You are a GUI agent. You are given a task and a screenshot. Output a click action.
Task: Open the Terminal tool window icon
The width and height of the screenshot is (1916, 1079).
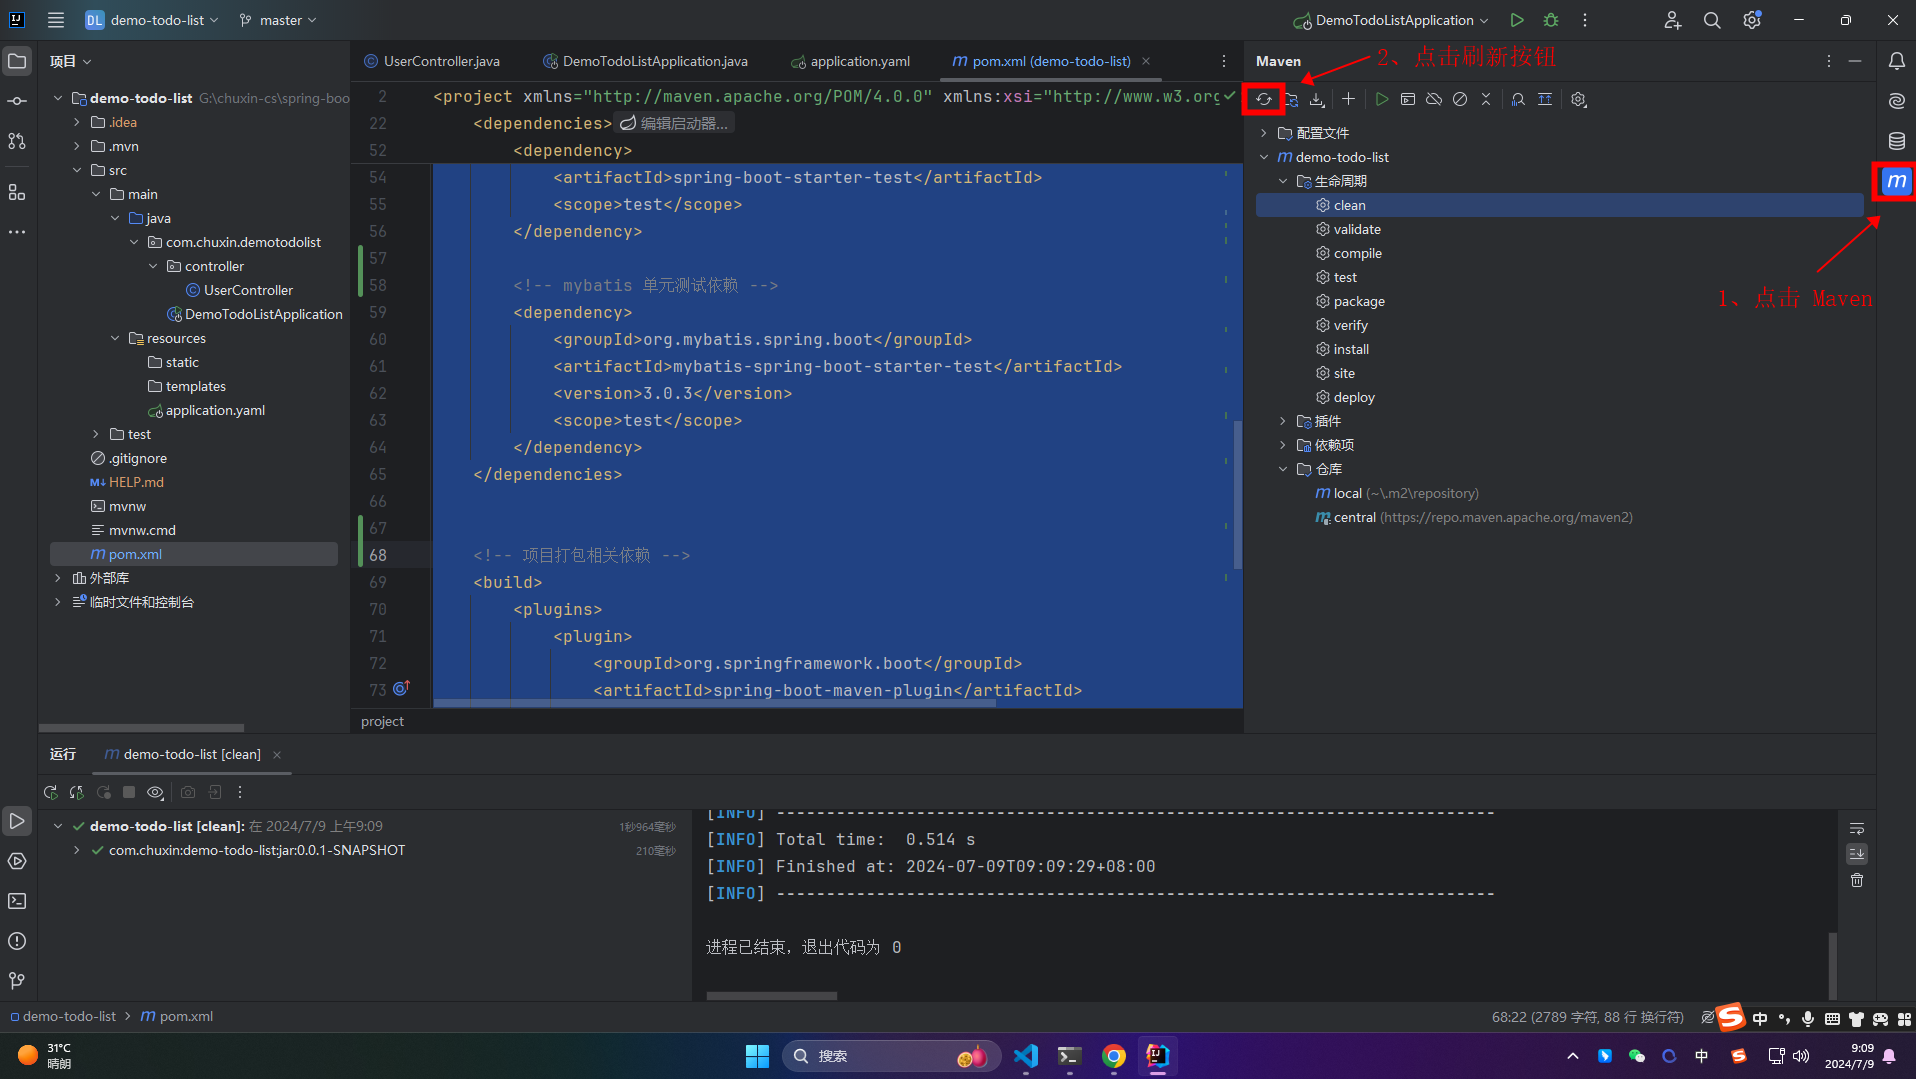(17, 901)
